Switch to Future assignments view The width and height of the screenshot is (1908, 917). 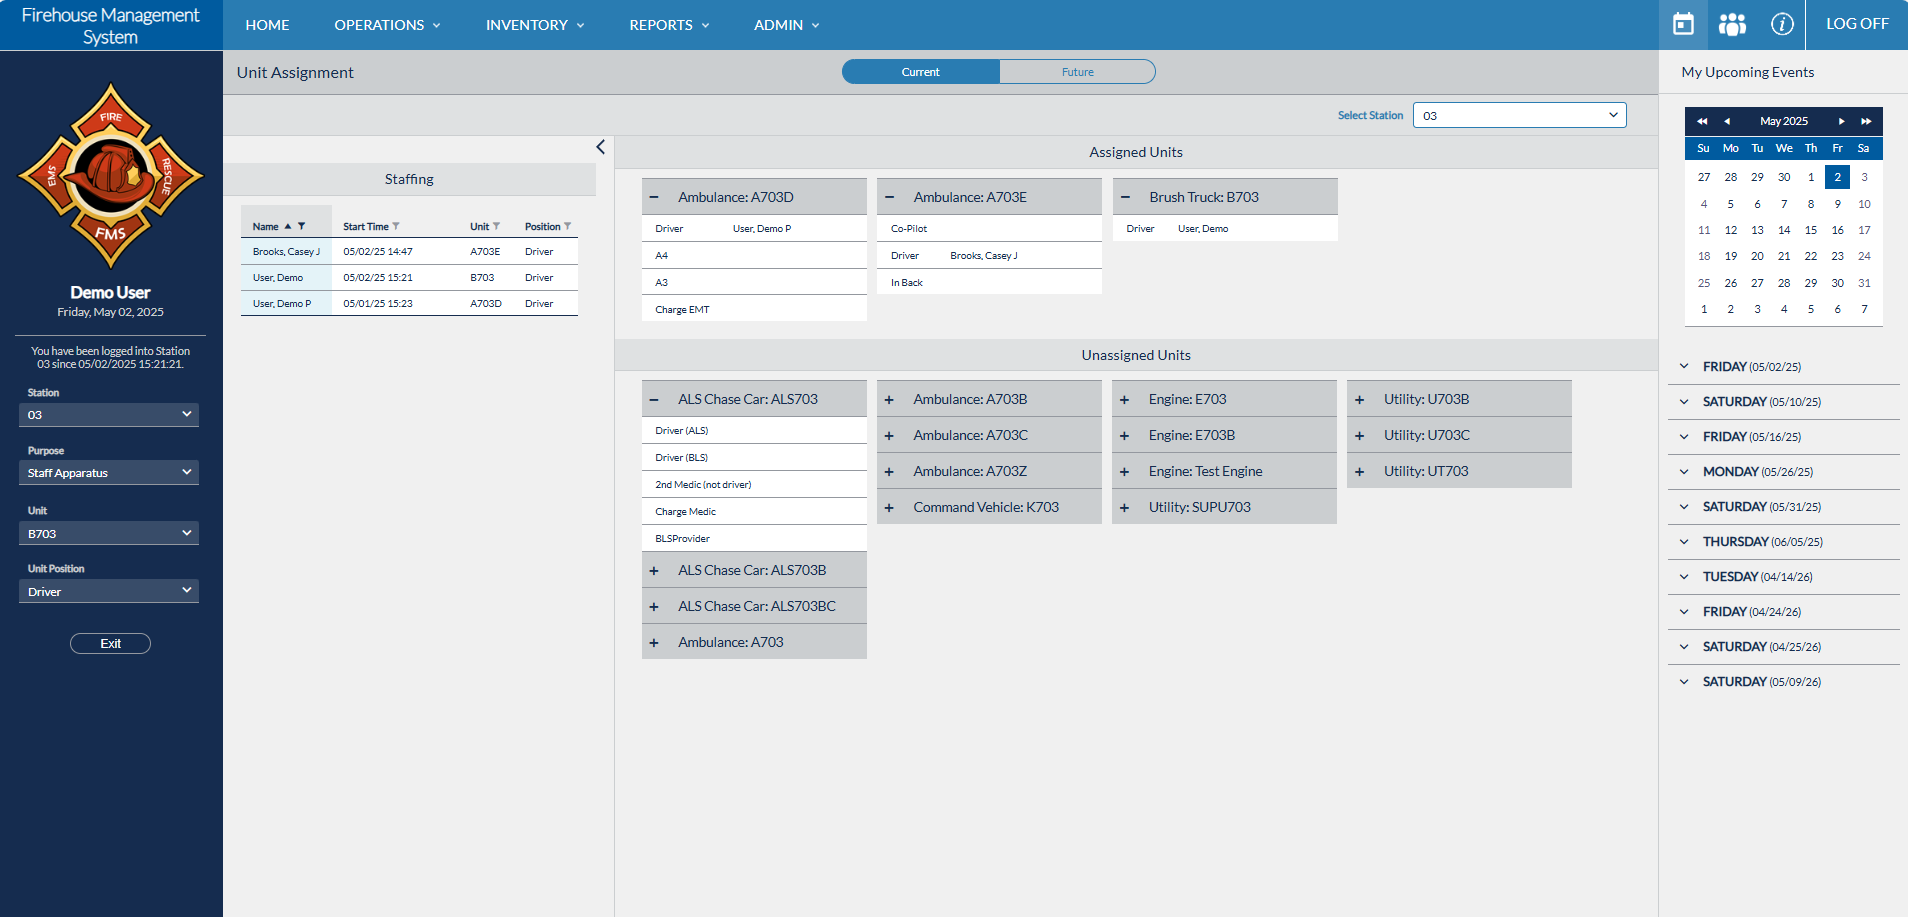pyautogui.click(x=1077, y=72)
